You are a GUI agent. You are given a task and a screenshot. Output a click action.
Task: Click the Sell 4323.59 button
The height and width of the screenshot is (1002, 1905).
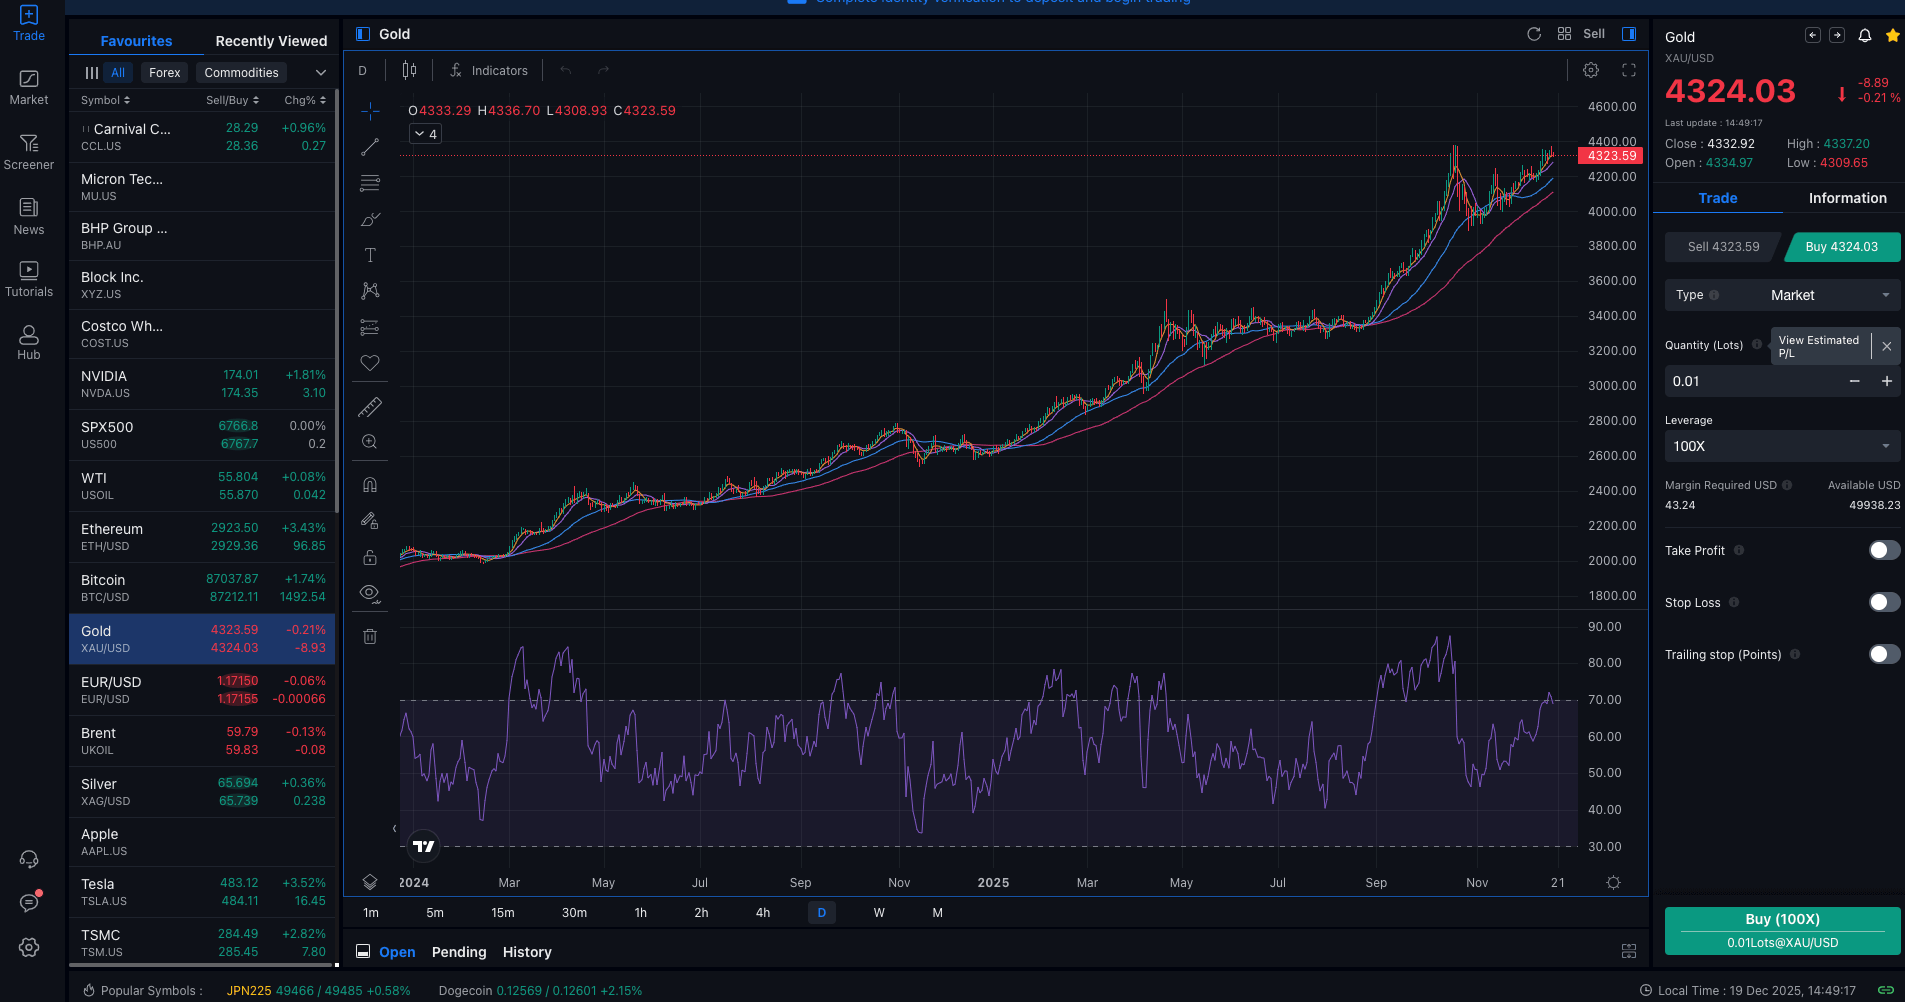pyautogui.click(x=1723, y=247)
